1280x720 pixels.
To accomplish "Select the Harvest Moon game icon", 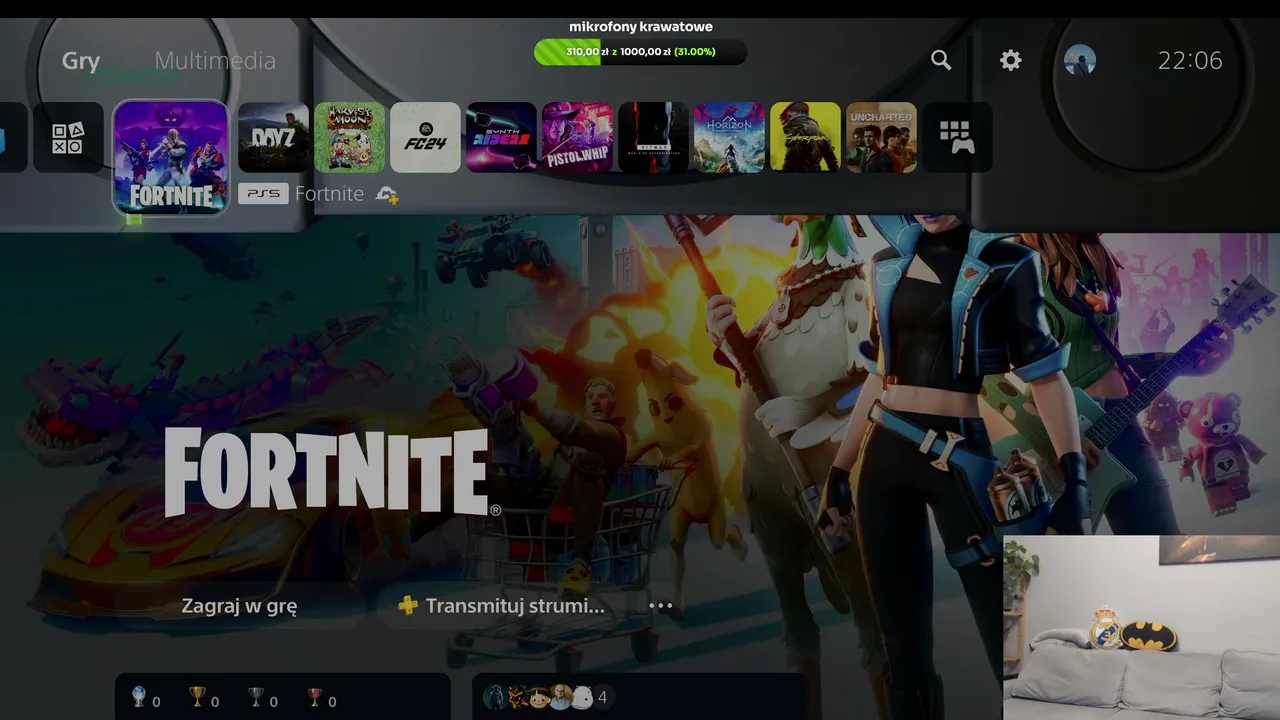I will (x=349, y=138).
